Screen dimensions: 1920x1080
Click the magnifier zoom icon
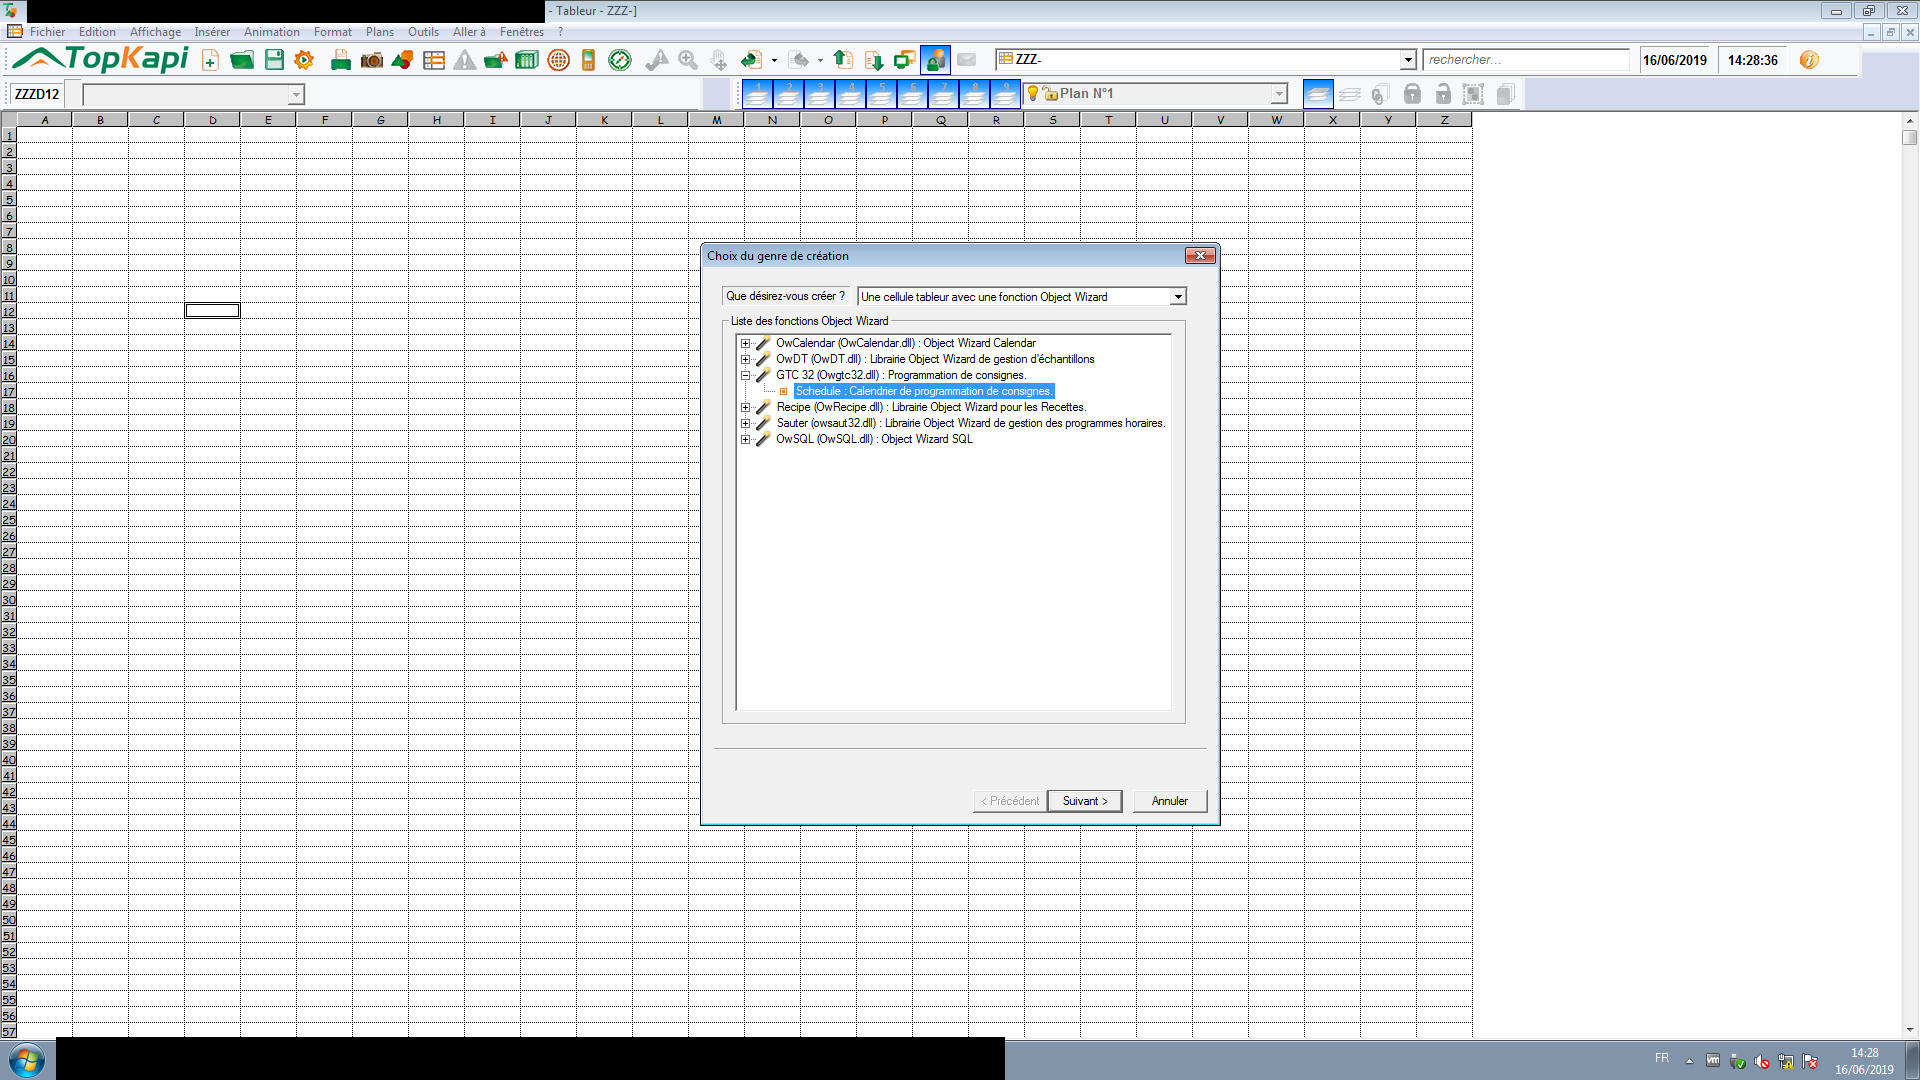click(x=688, y=60)
